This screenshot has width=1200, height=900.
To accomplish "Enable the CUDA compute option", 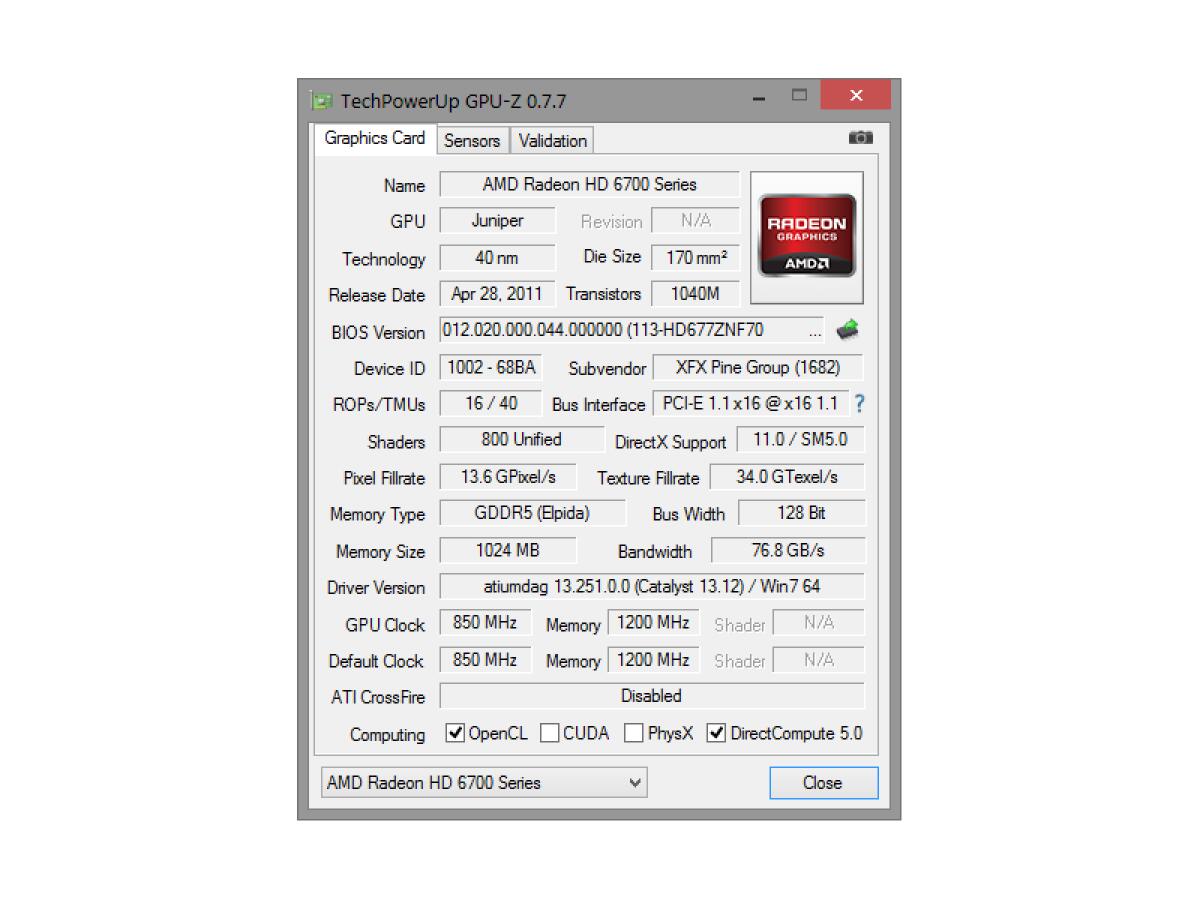I will pyautogui.click(x=548, y=733).
